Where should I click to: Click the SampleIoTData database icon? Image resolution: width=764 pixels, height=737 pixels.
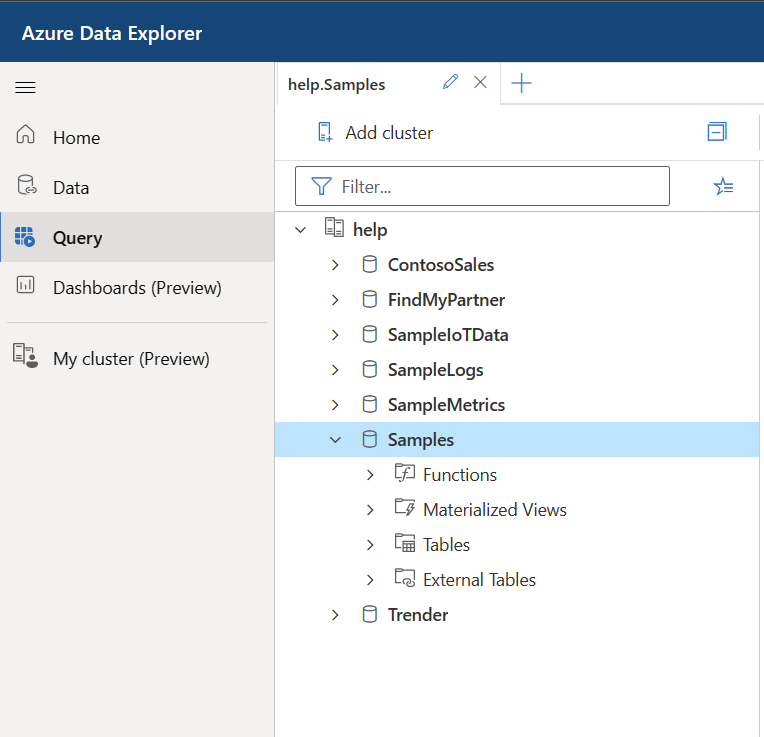click(370, 335)
